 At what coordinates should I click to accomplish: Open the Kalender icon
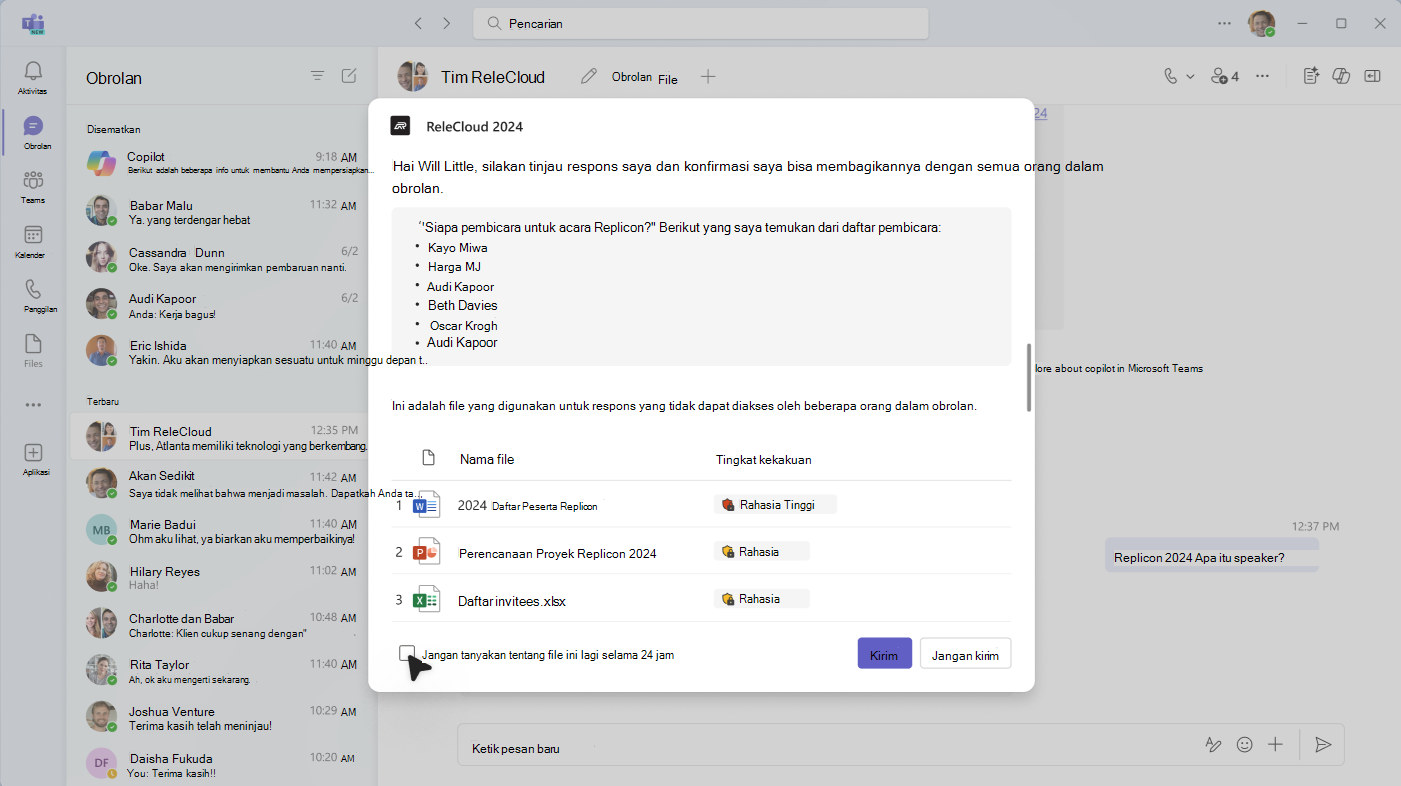(x=33, y=235)
